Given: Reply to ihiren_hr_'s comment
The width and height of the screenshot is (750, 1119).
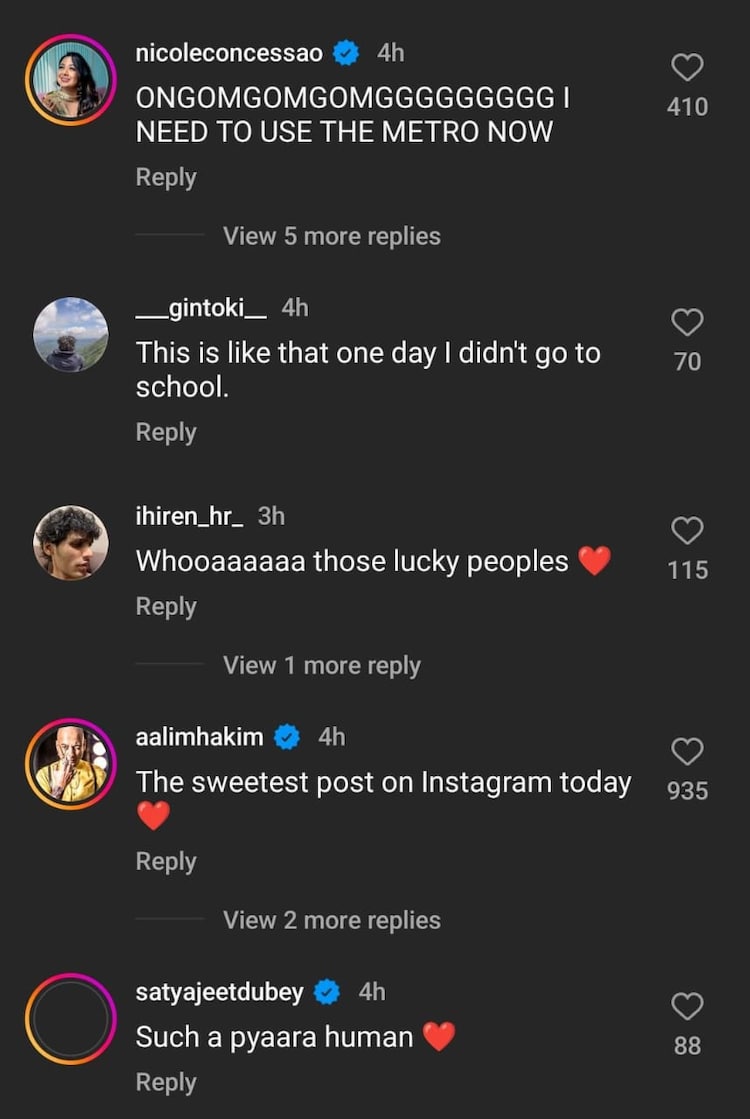Looking at the screenshot, I should pyautogui.click(x=166, y=606).
